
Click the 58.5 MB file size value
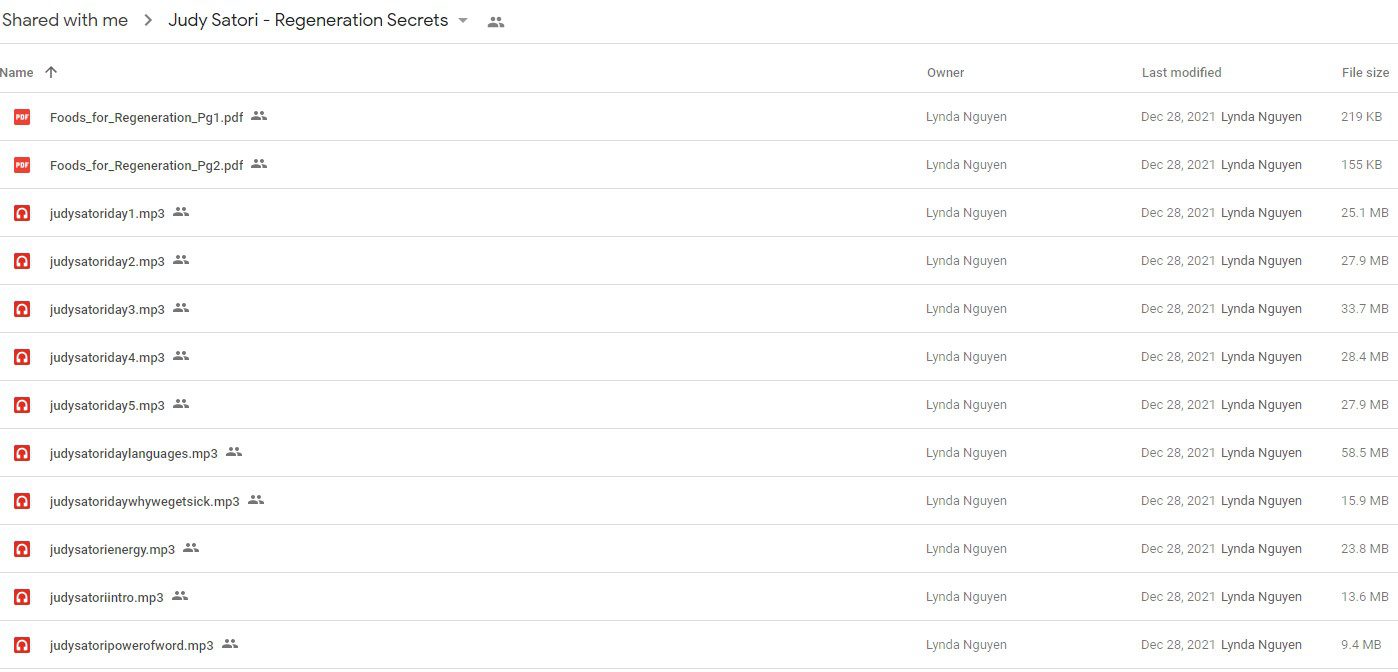[x=1365, y=453]
